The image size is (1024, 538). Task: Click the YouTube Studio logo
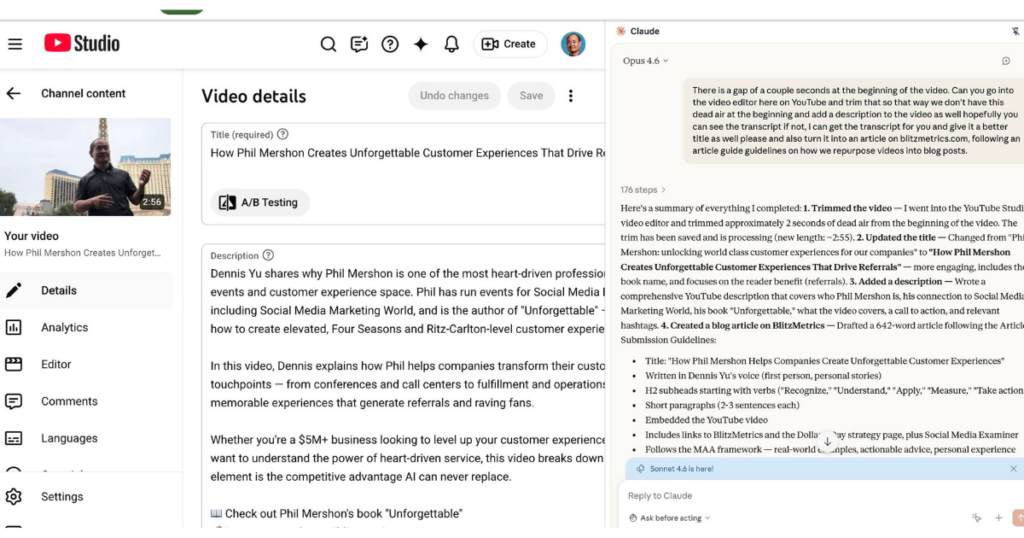tap(82, 43)
